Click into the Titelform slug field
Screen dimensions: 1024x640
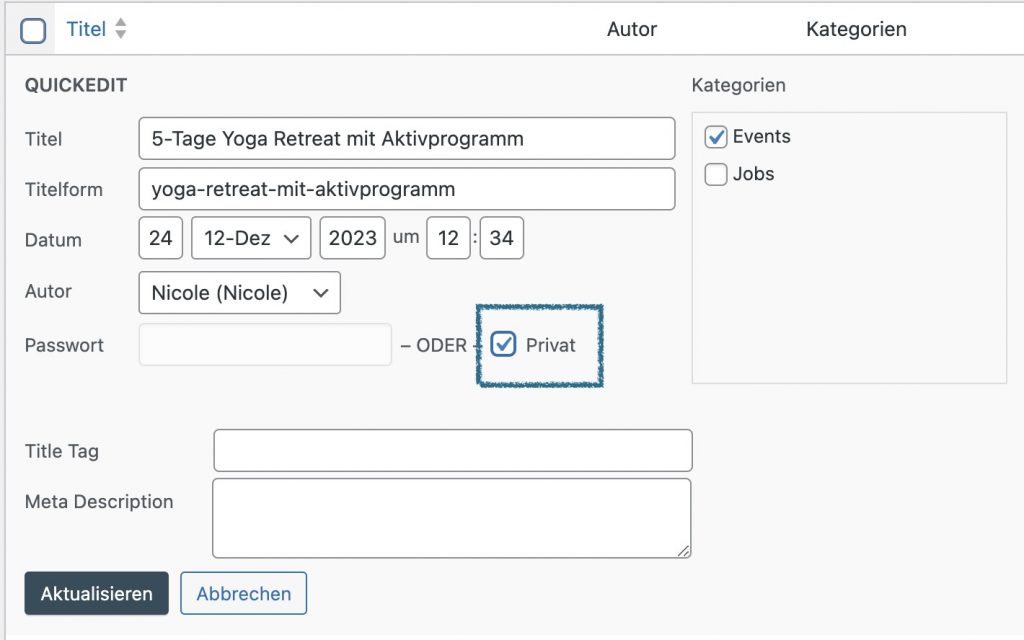click(x=406, y=189)
